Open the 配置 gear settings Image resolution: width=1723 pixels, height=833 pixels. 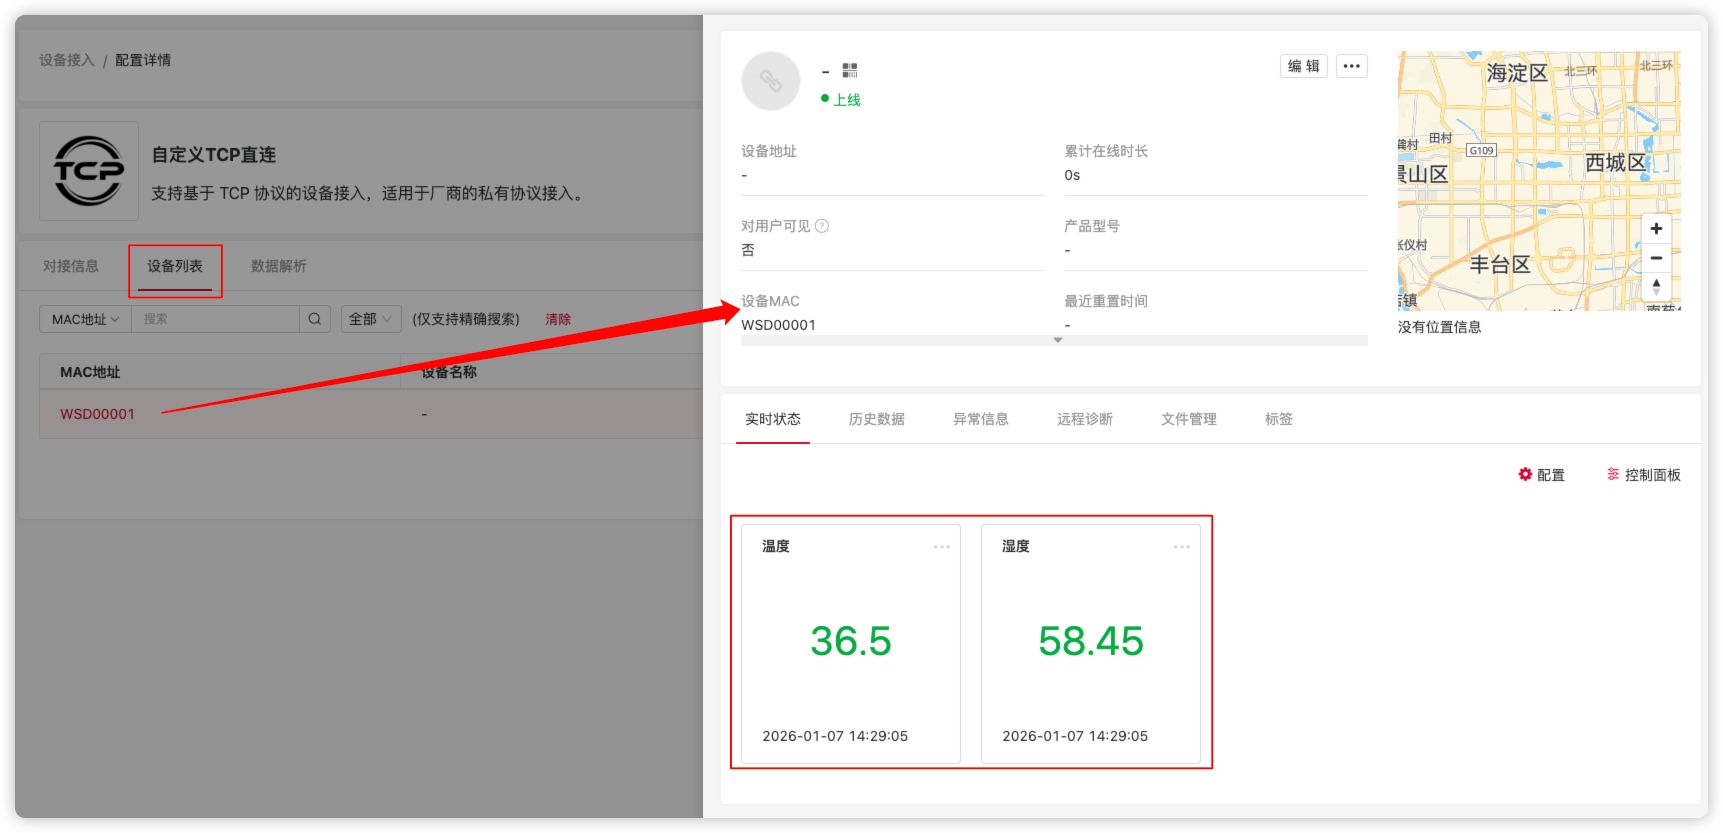(x=1541, y=475)
